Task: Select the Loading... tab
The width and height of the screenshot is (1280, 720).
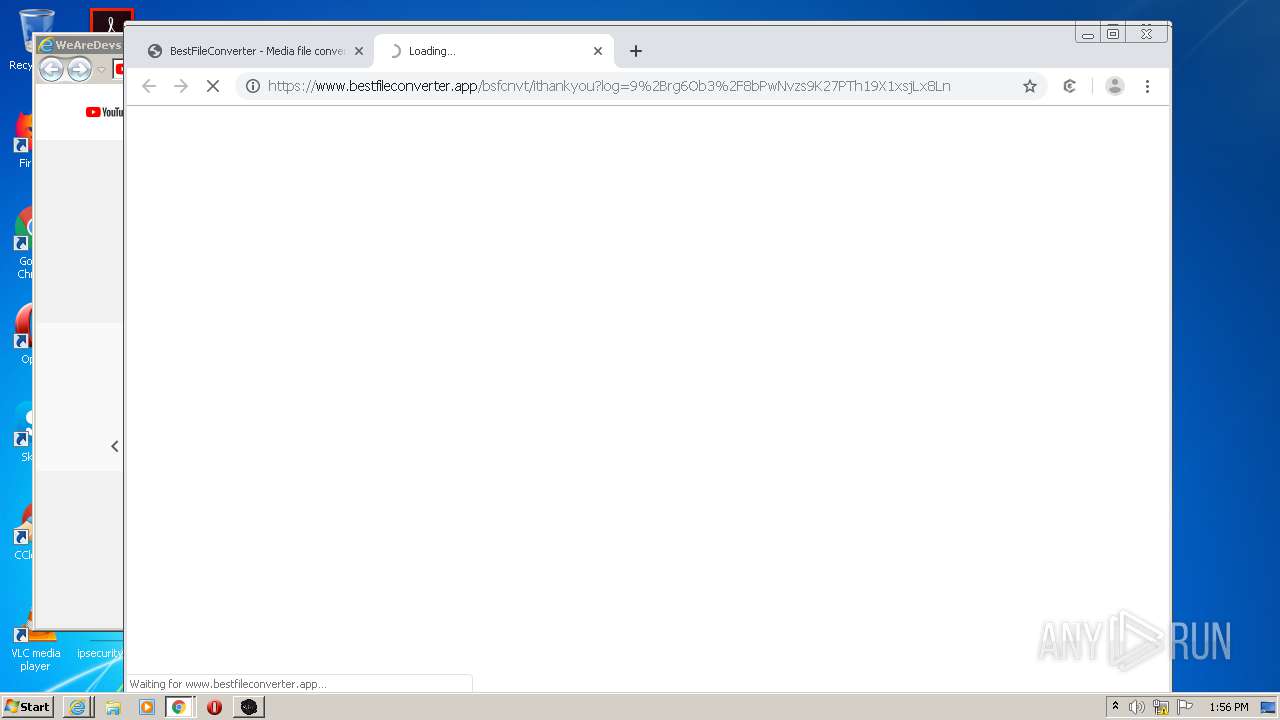Action: (493, 51)
